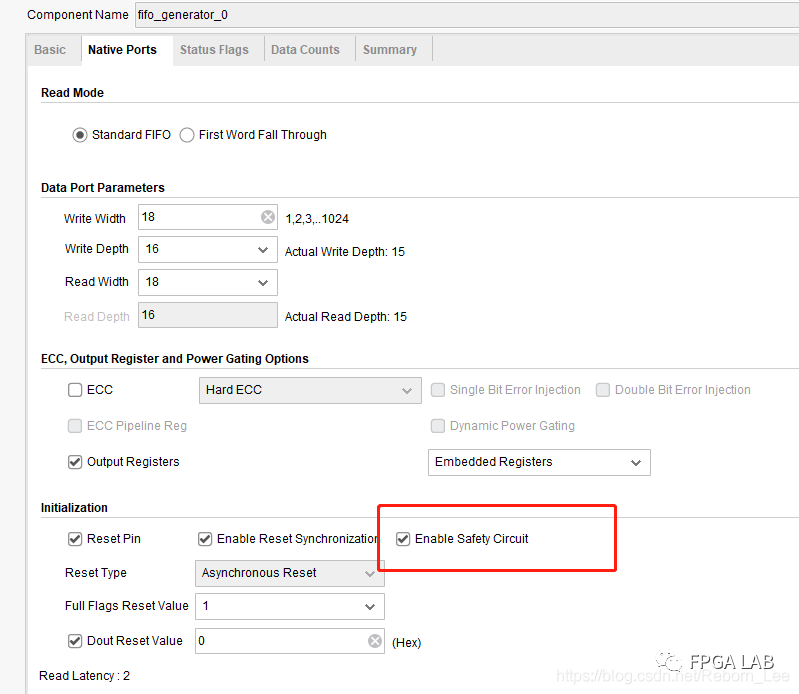Disable Enable Reset Synchronization checkbox
Screen dimensions: 799x694
pyautogui.click(x=206, y=539)
